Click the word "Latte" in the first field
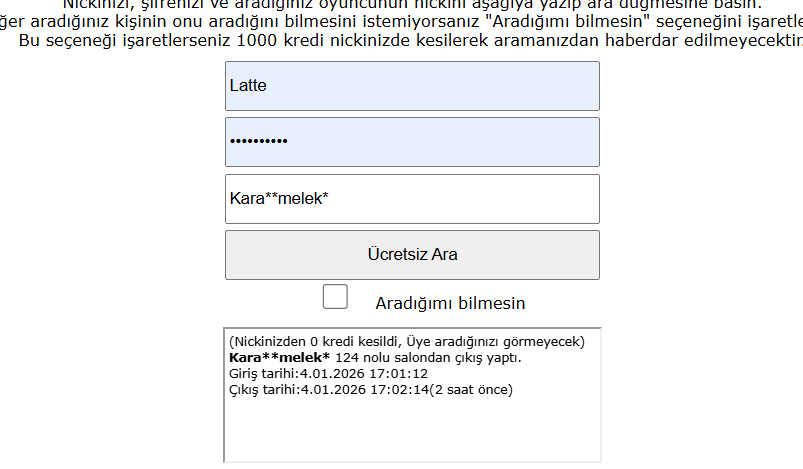Image resolution: width=803 pixels, height=469 pixels. point(248,86)
